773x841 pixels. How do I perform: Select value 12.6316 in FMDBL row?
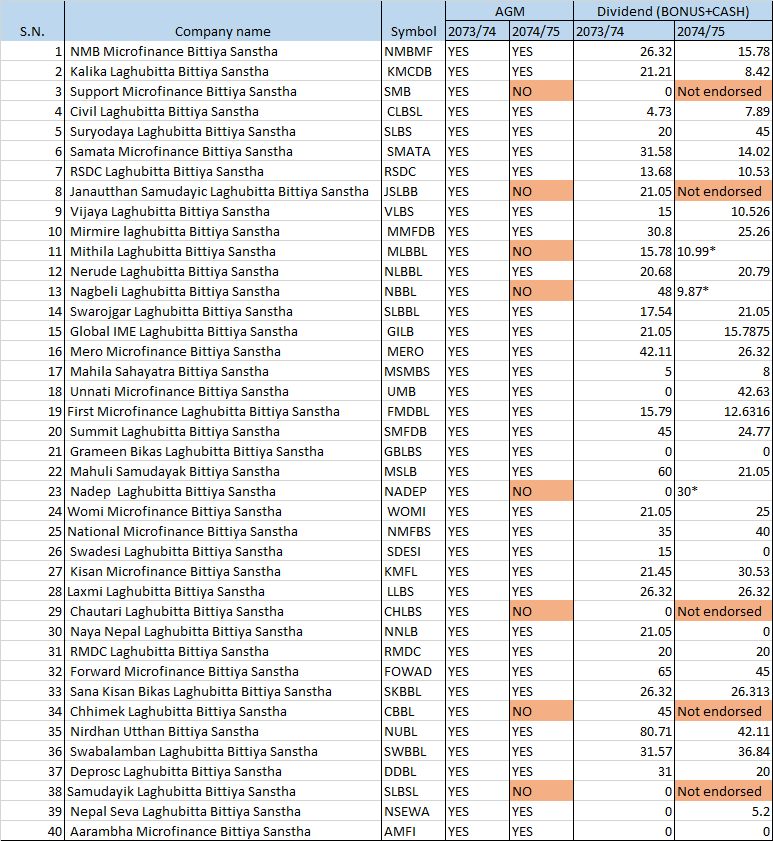723,412
